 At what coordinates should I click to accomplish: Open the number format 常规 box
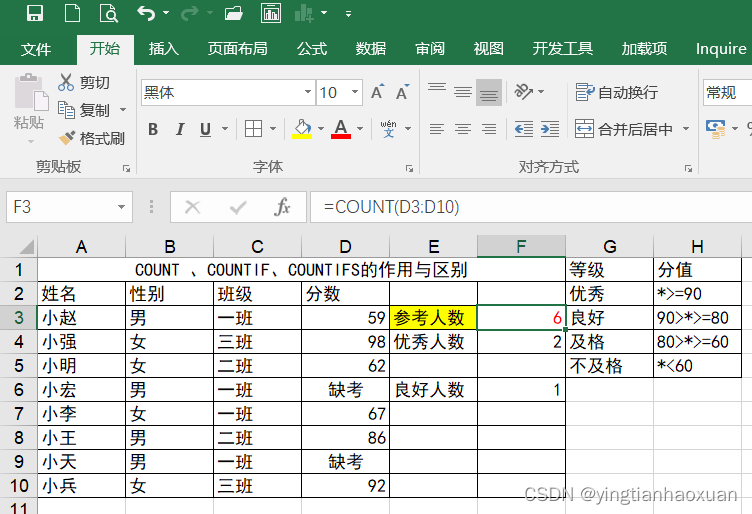pyautogui.click(x=728, y=92)
